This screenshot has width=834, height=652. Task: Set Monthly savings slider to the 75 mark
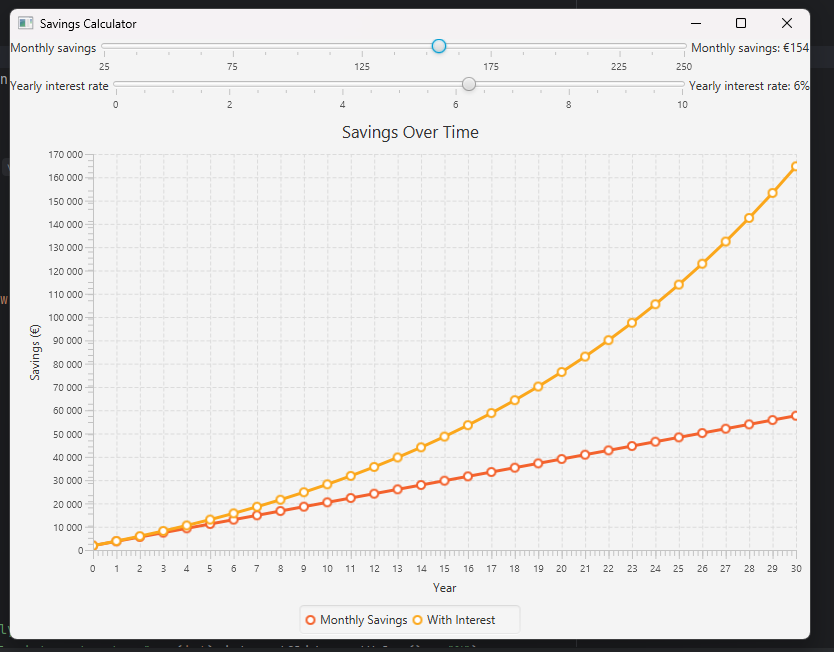[x=233, y=46]
